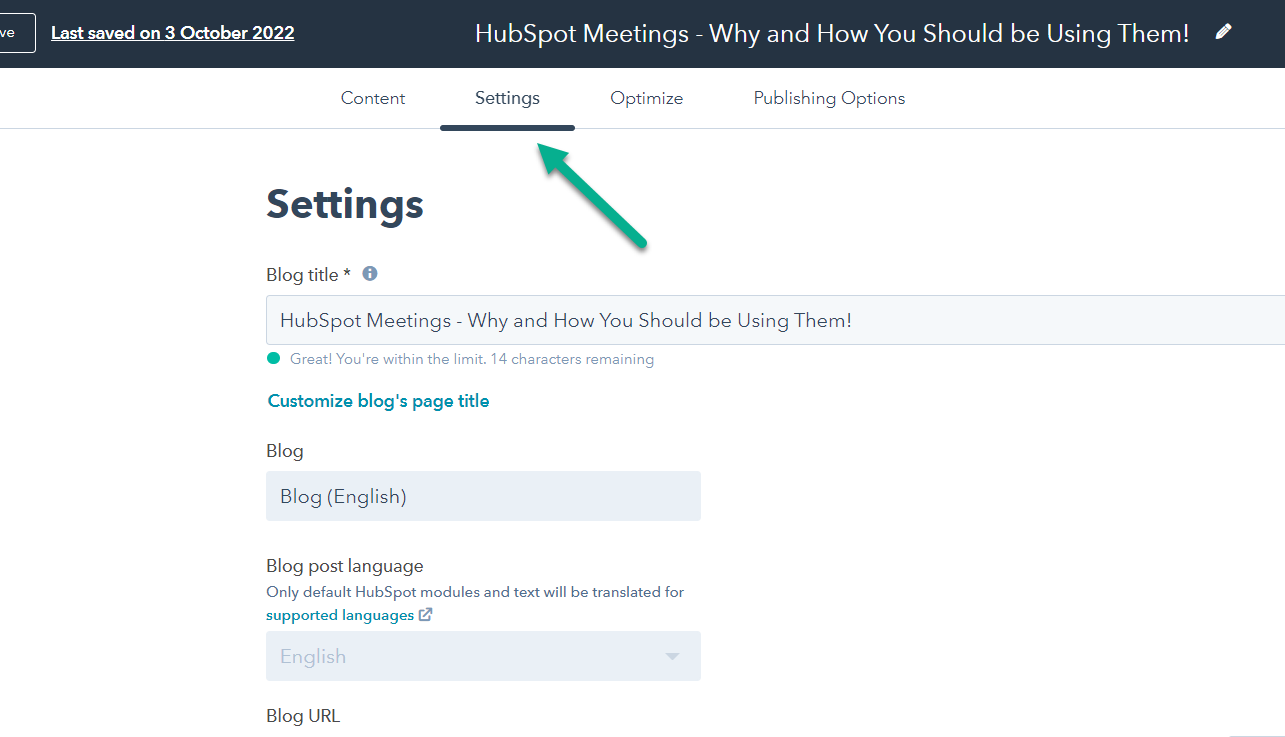
Task: Switch to the Content tab
Action: [373, 98]
